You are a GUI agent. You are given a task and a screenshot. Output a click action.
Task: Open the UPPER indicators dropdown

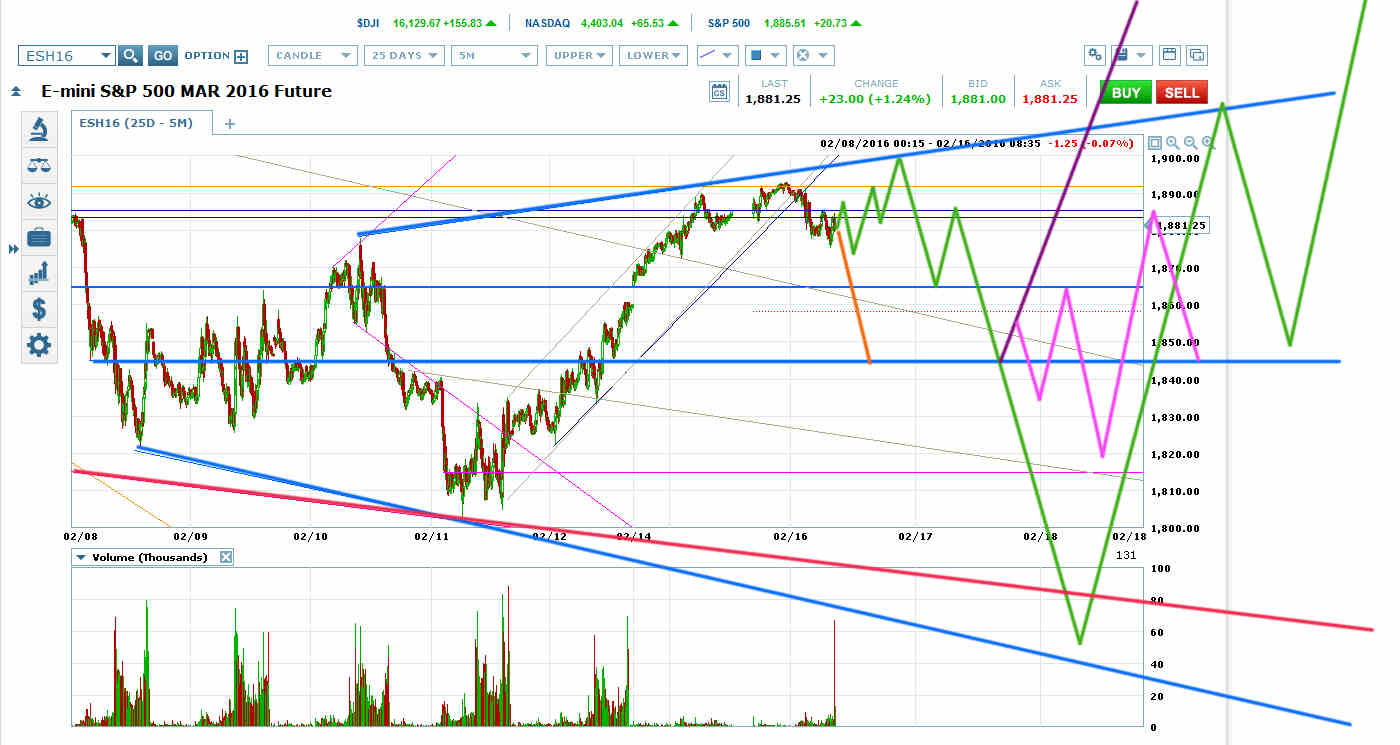click(x=578, y=56)
